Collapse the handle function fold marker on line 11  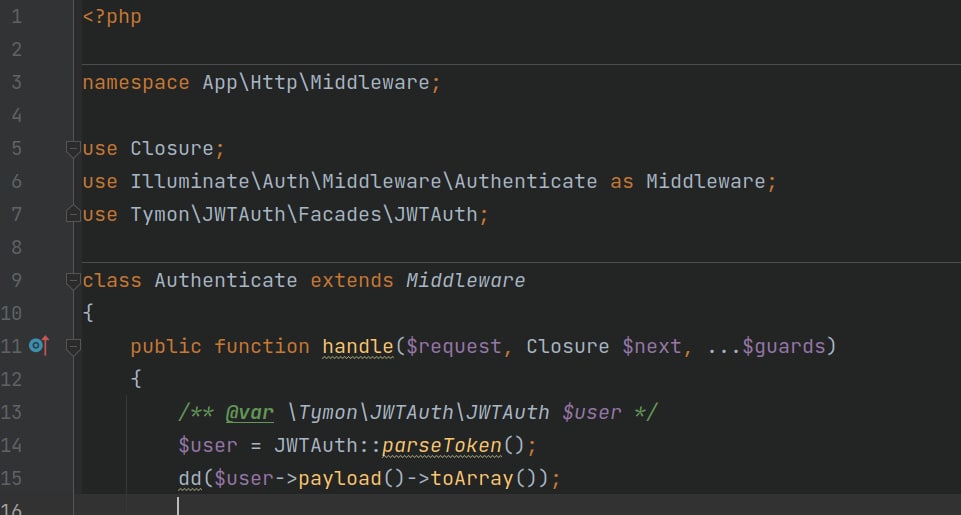[73, 346]
